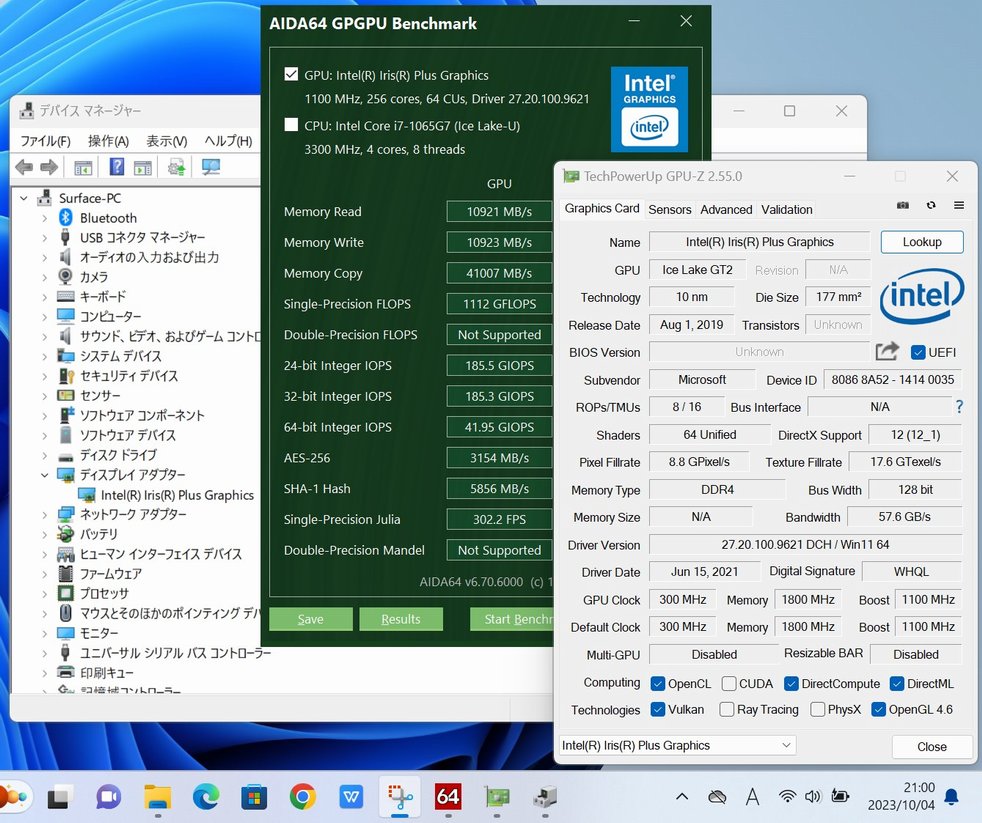Click the Start Benchmark button
The width and height of the screenshot is (982, 823).
pyautogui.click(x=512, y=619)
